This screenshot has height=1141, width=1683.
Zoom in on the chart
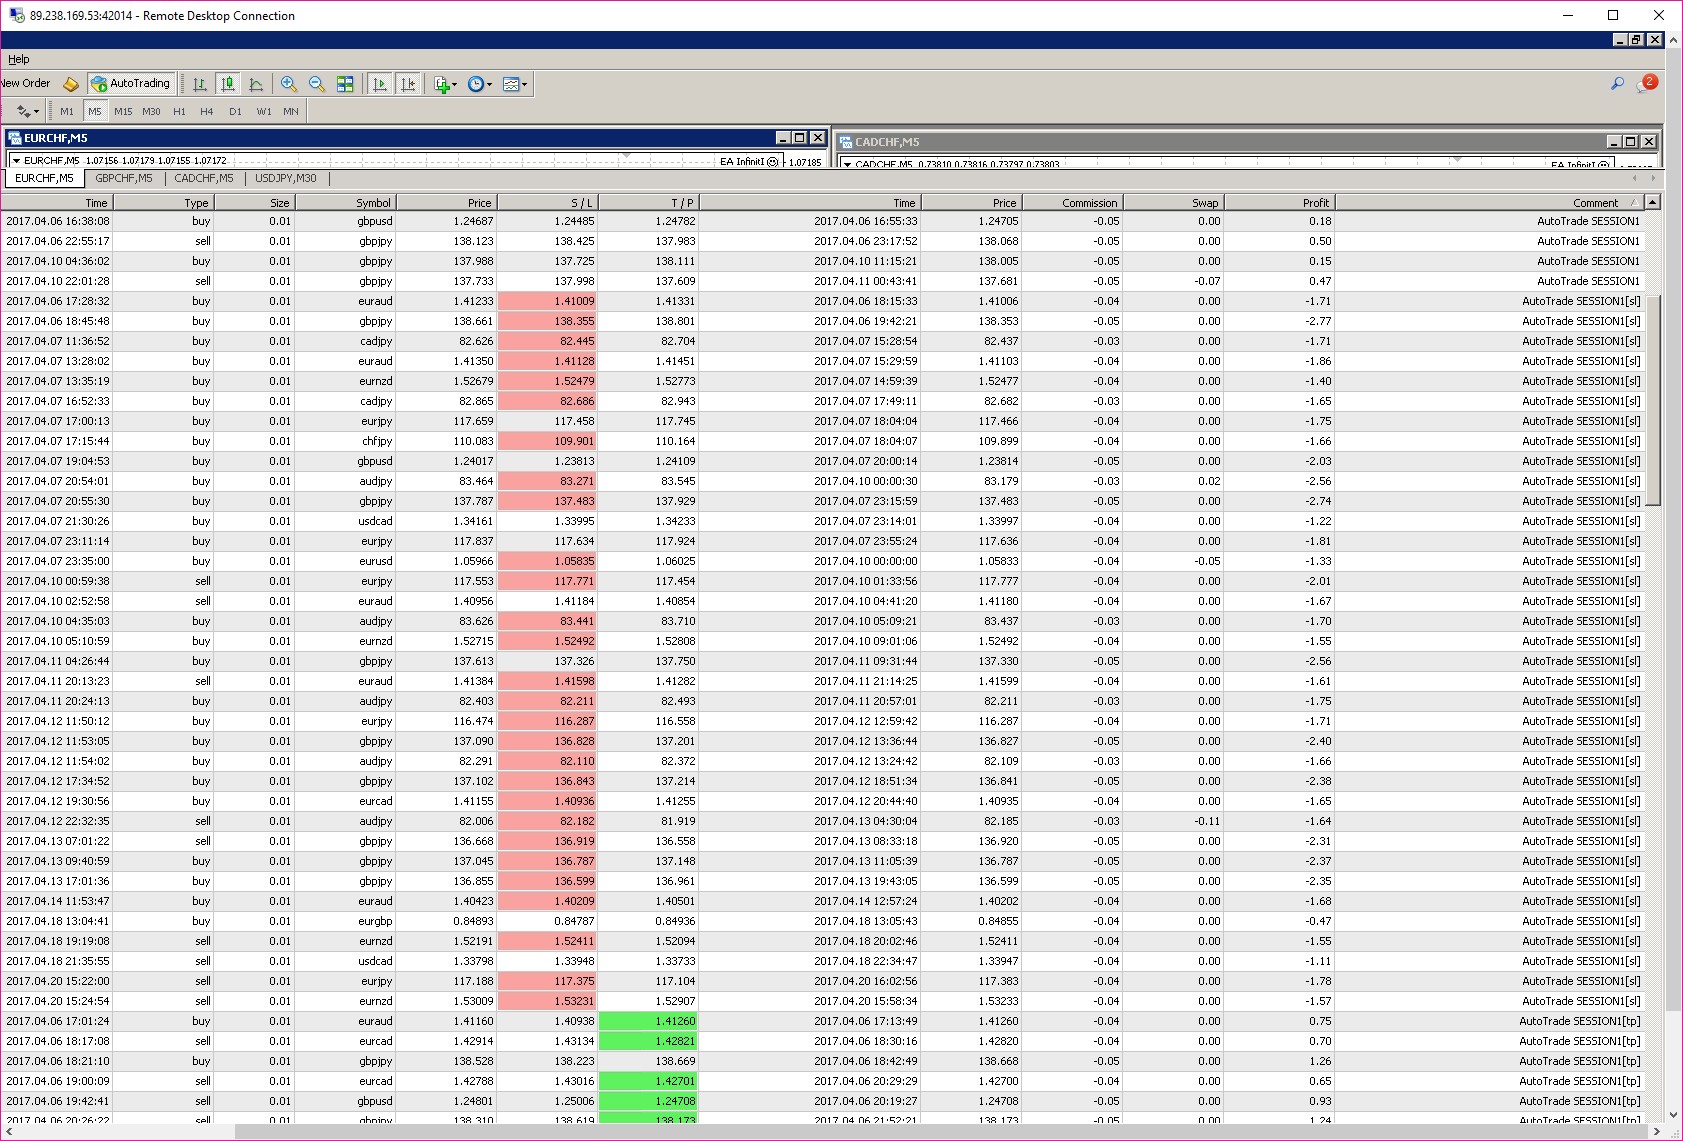tap(289, 84)
